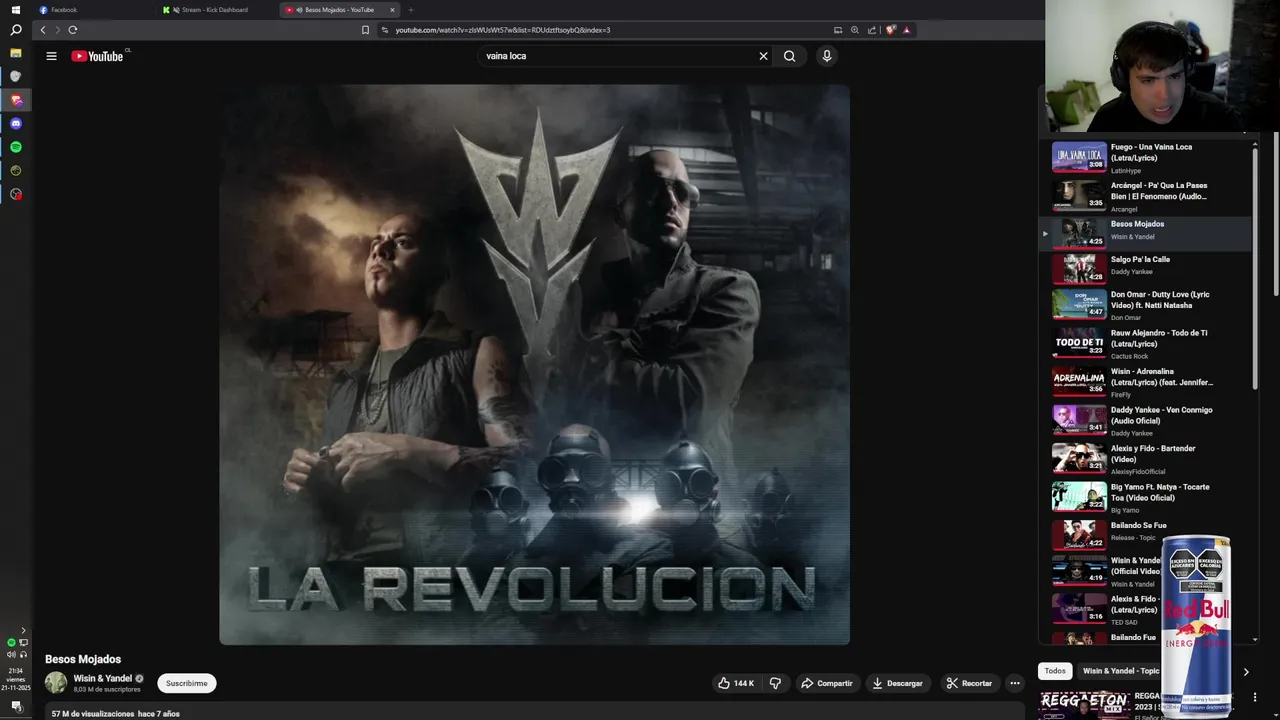
Task: Select Wisin & Yandel - Topic chip
Action: point(1121,671)
